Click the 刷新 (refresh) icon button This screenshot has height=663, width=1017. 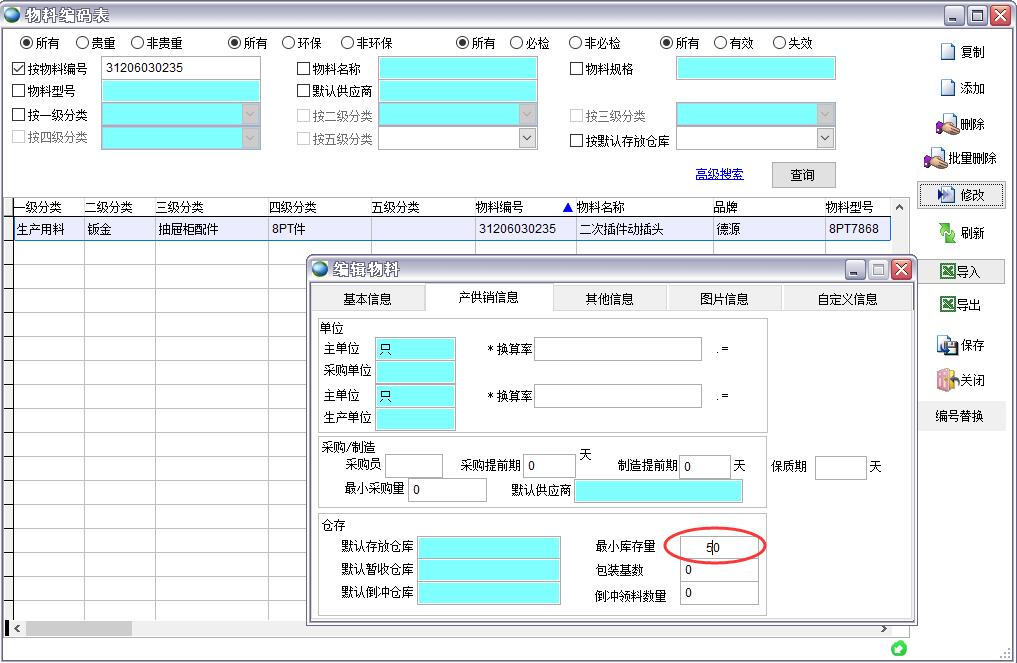point(961,233)
